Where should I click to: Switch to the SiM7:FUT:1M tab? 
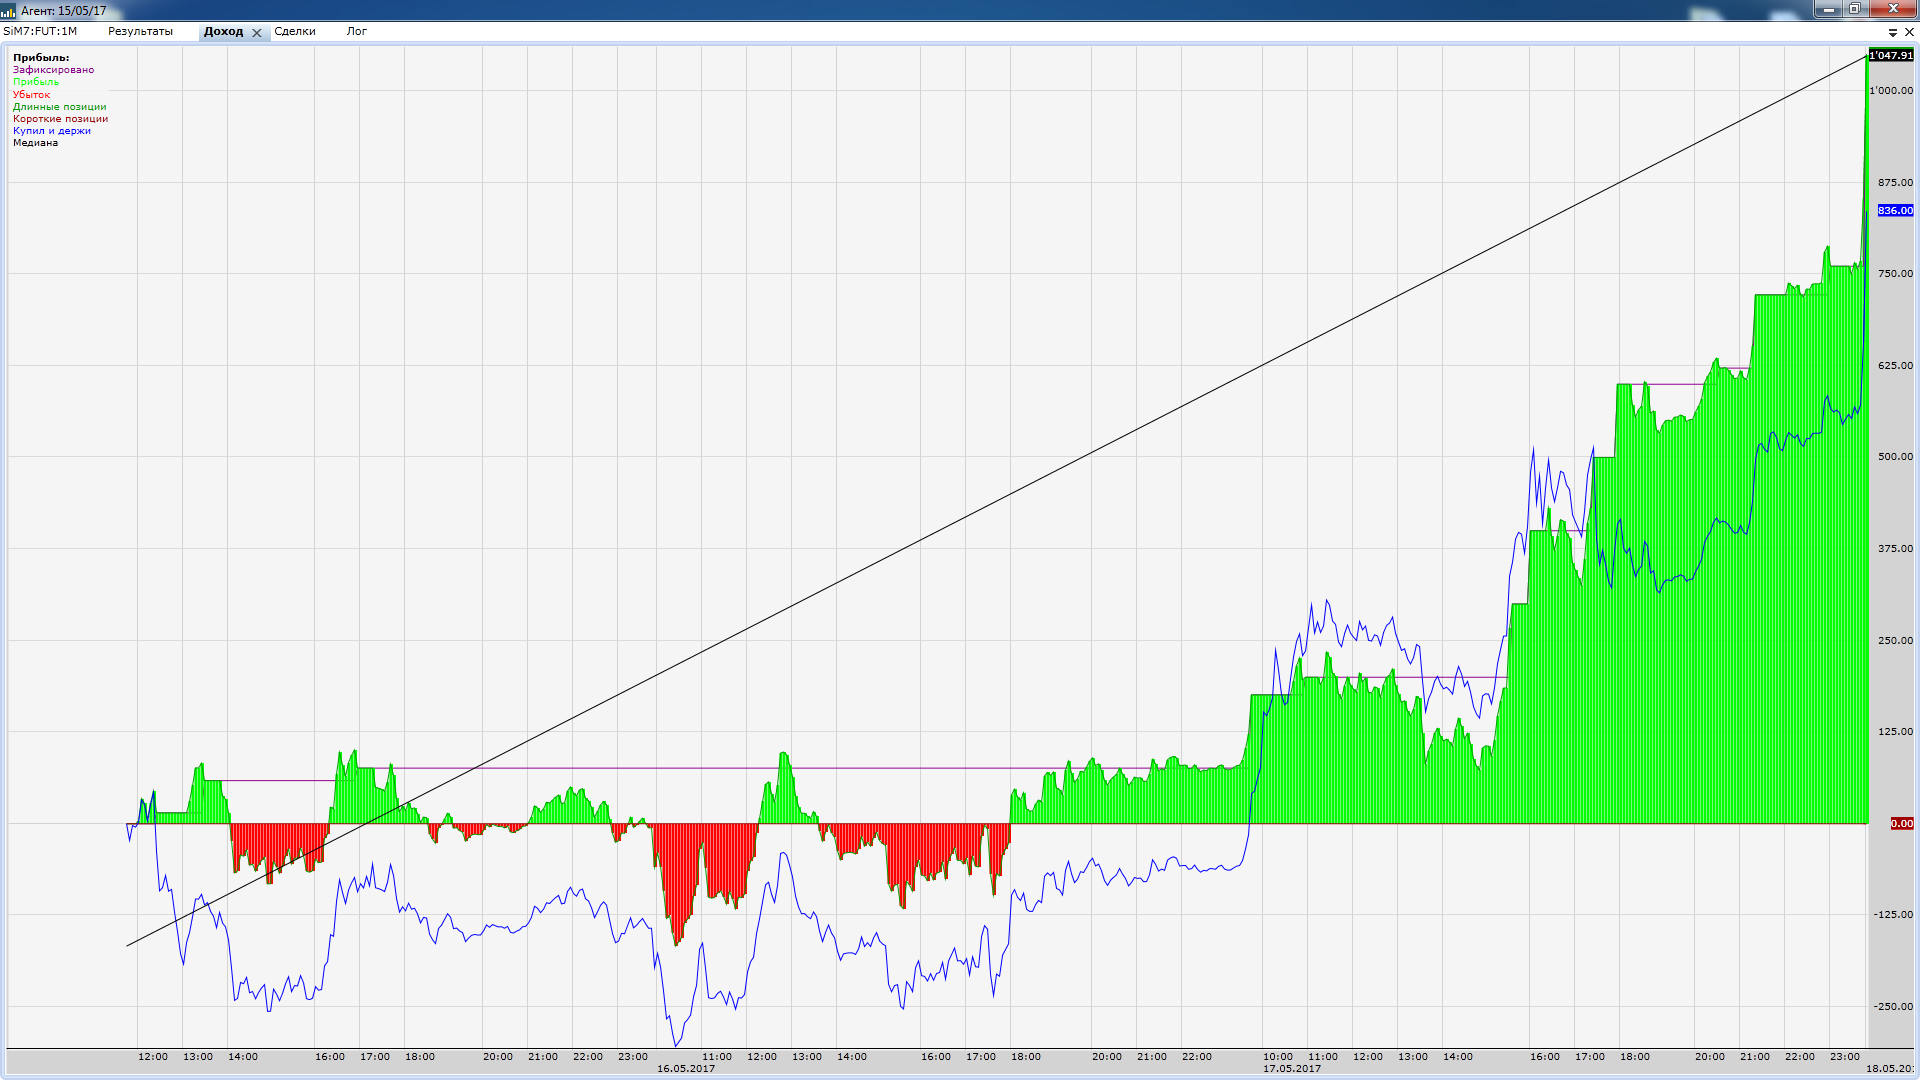40,32
